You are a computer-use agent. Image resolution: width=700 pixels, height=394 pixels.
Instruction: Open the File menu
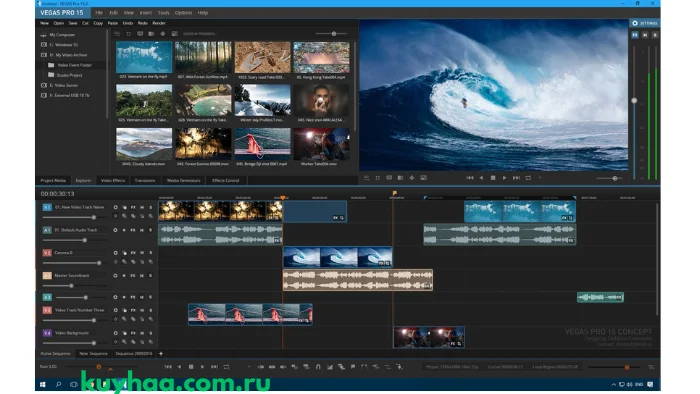pos(99,13)
